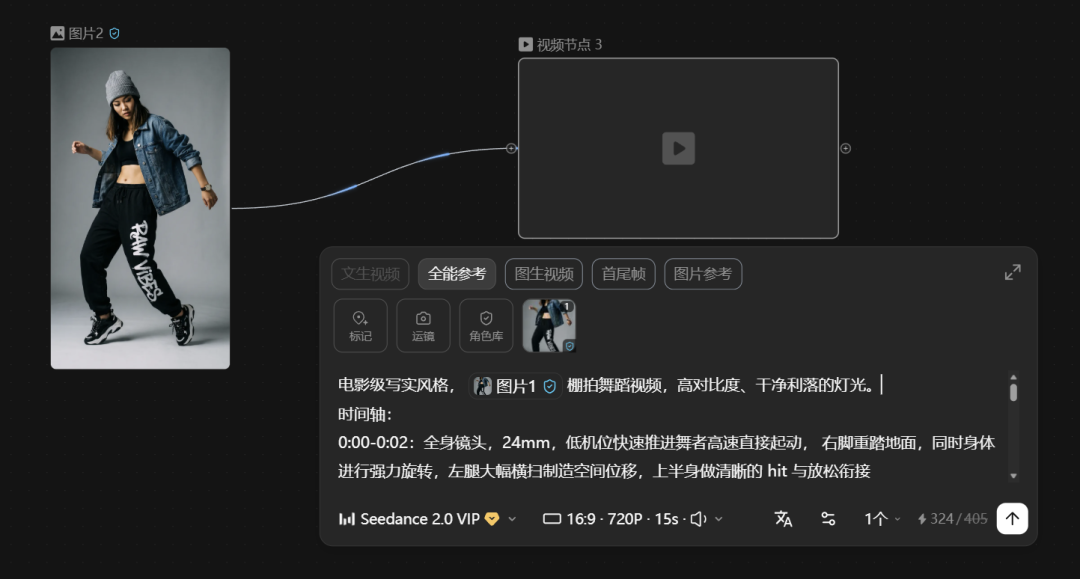This screenshot has width=1080, height=579.
Task: Select the 标记 (marker) tool
Action: pyautogui.click(x=360, y=325)
